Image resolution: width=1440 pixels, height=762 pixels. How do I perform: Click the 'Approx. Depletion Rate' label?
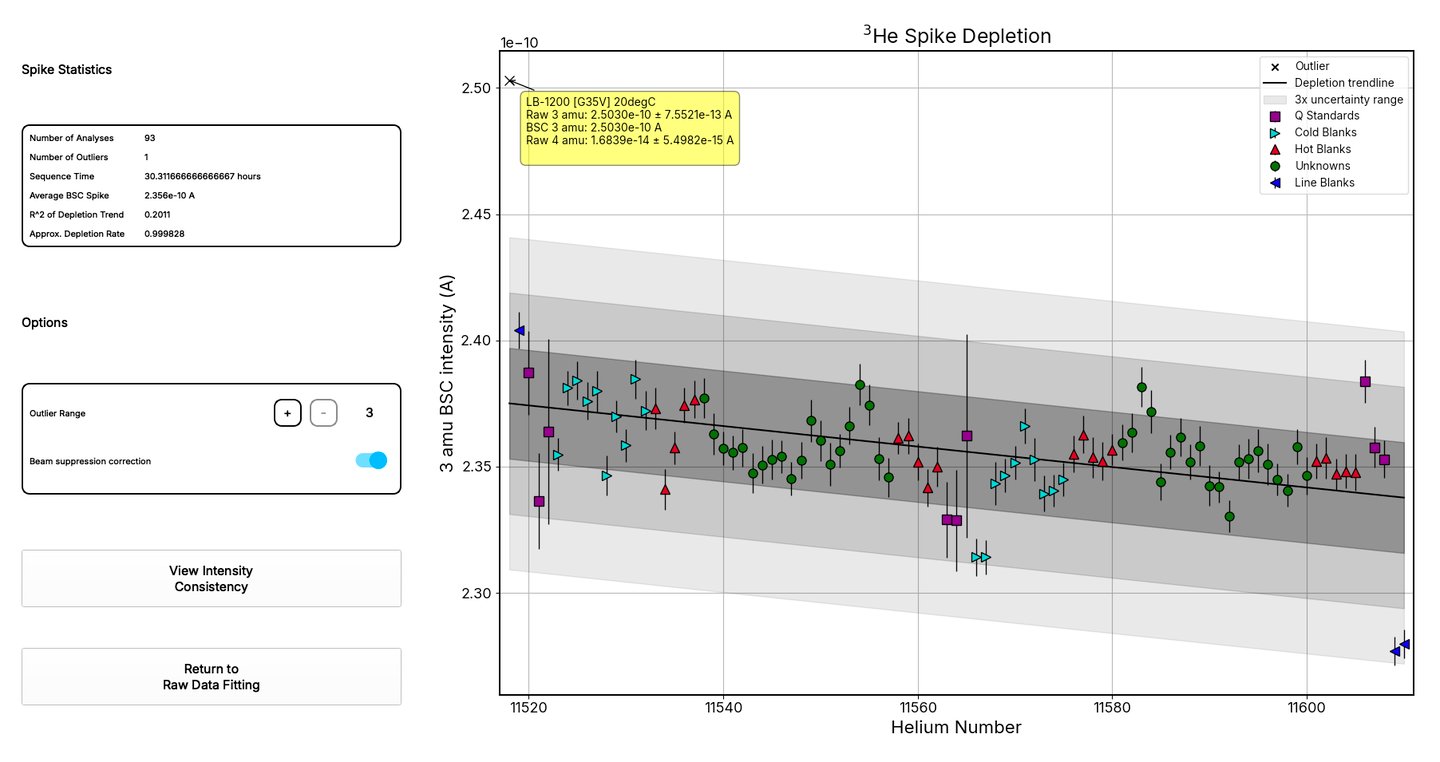click(77, 233)
